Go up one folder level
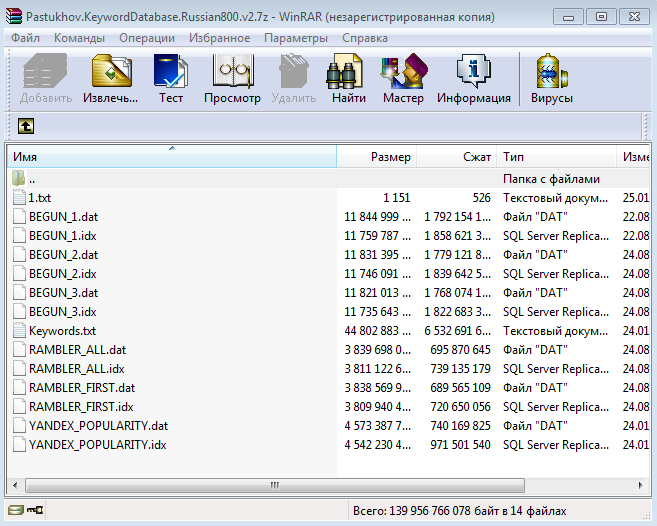The width and height of the screenshot is (657, 526). tap(26, 126)
